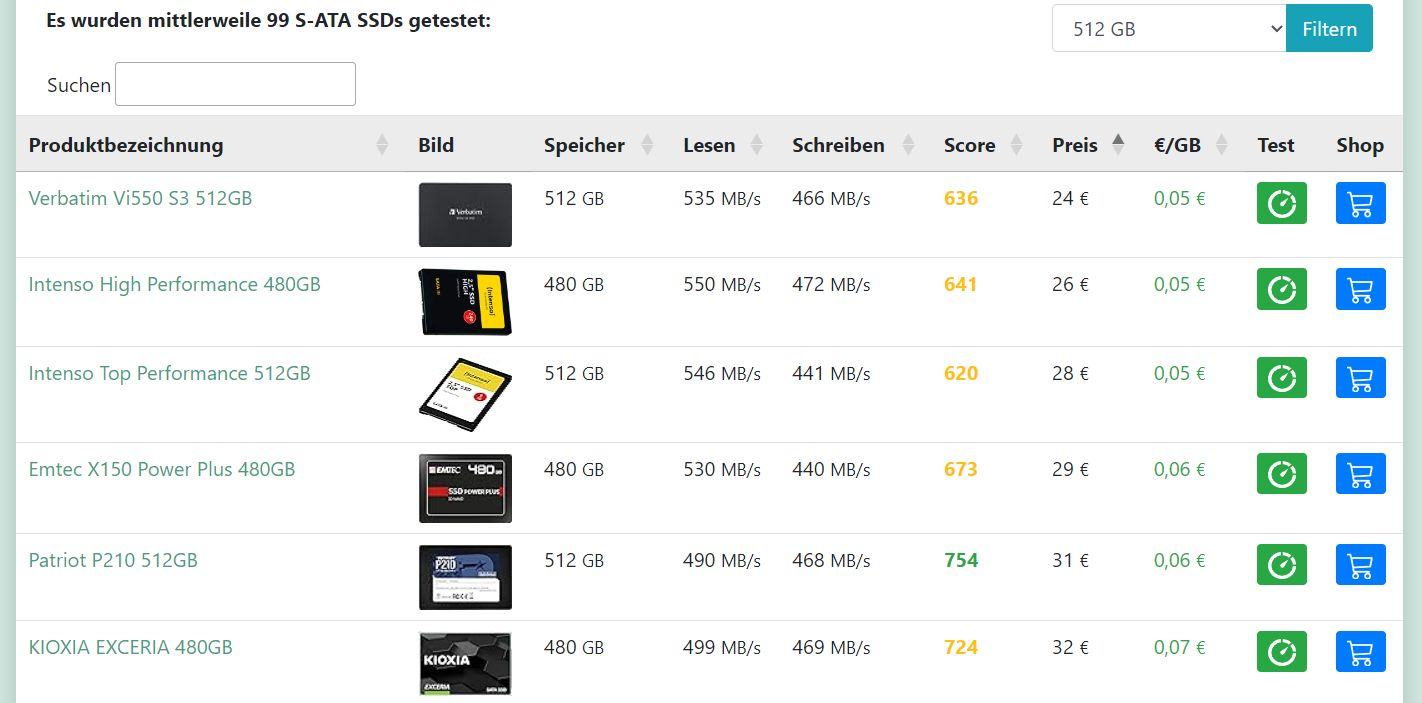Open shop cart for KIOXIA EXCERIA 480GB

tap(1360, 652)
